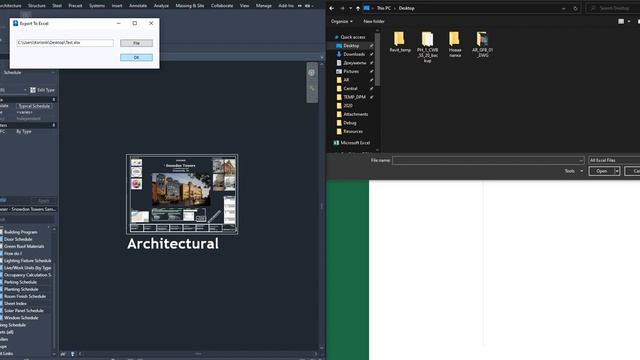
Task: Select Room Finish Schedule in browser
Action: 25,296
